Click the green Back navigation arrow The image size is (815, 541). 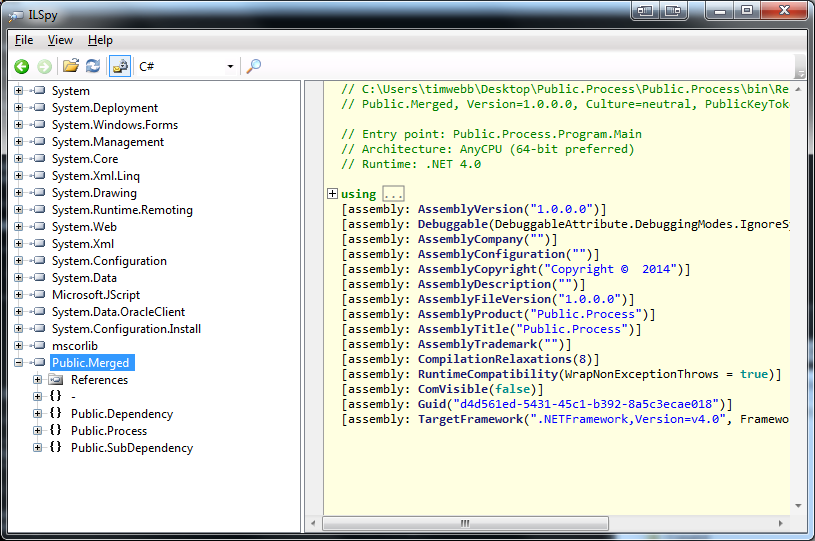click(x=21, y=66)
